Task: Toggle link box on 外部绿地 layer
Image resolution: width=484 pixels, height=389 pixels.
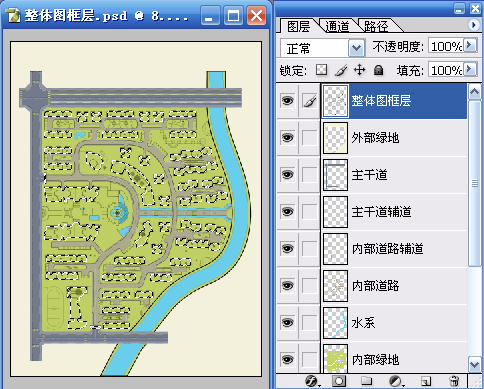Action: tap(310, 138)
